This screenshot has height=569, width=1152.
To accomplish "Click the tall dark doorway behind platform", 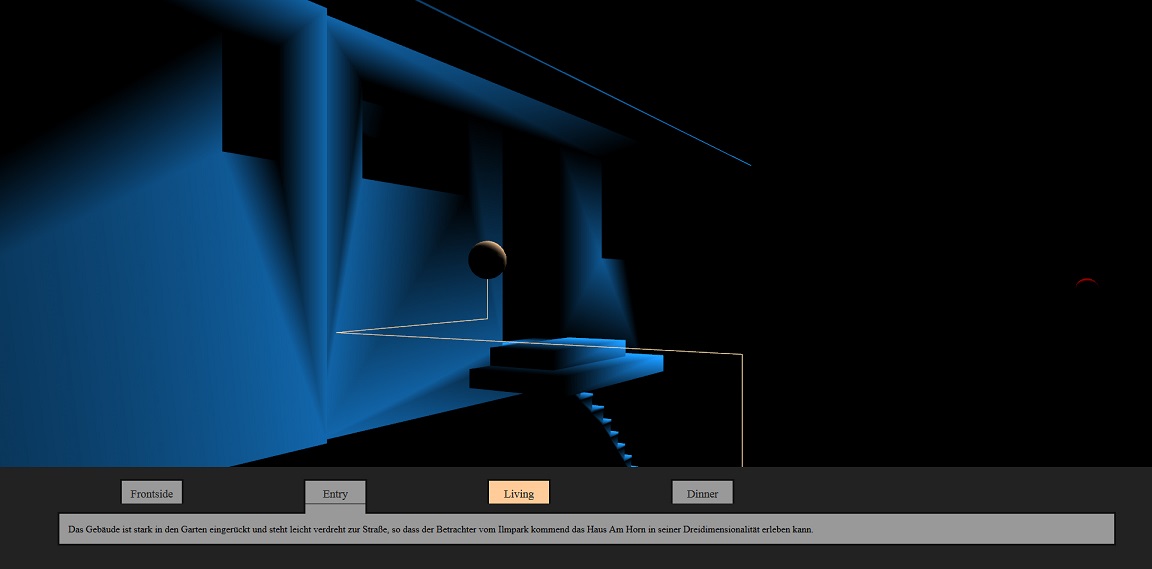I will pos(530,240).
